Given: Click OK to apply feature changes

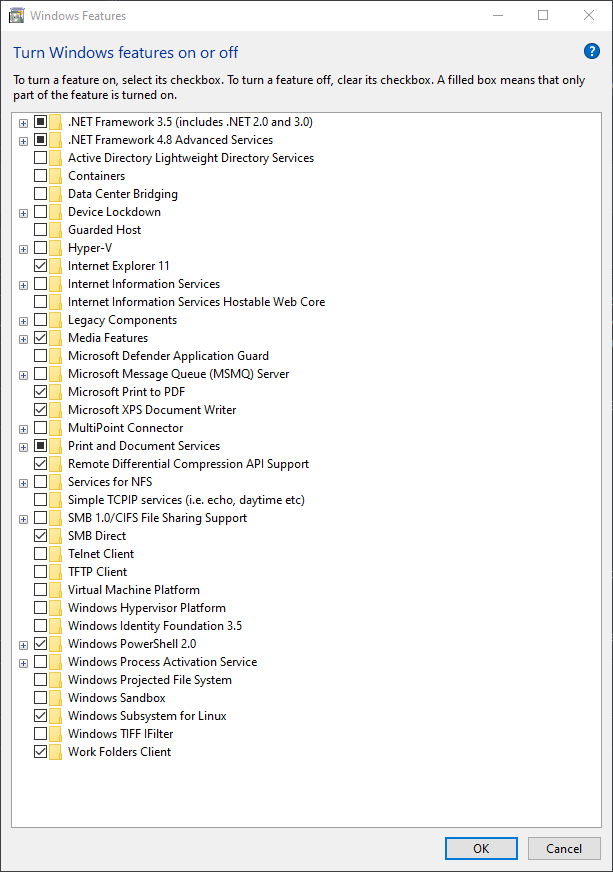Looking at the screenshot, I should (481, 849).
